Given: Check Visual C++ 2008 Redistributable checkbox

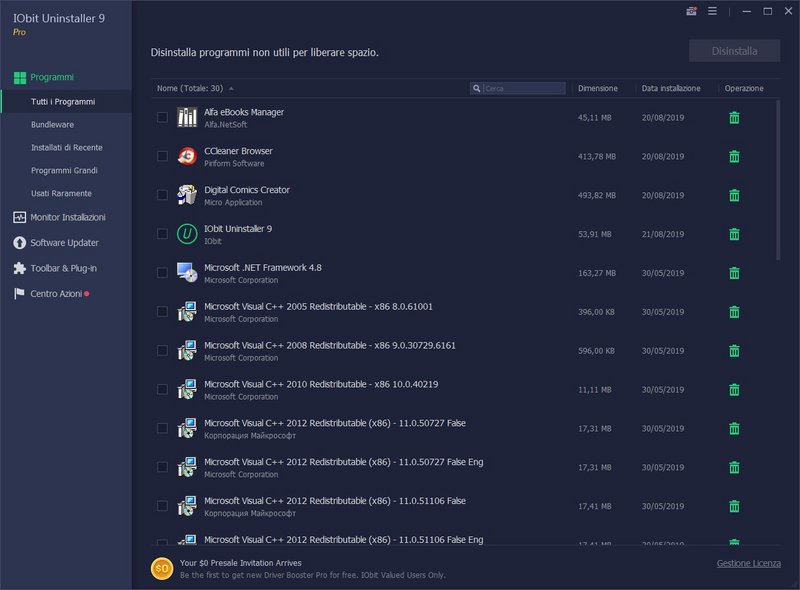Looking at the screenshot, I should point(162,351).
